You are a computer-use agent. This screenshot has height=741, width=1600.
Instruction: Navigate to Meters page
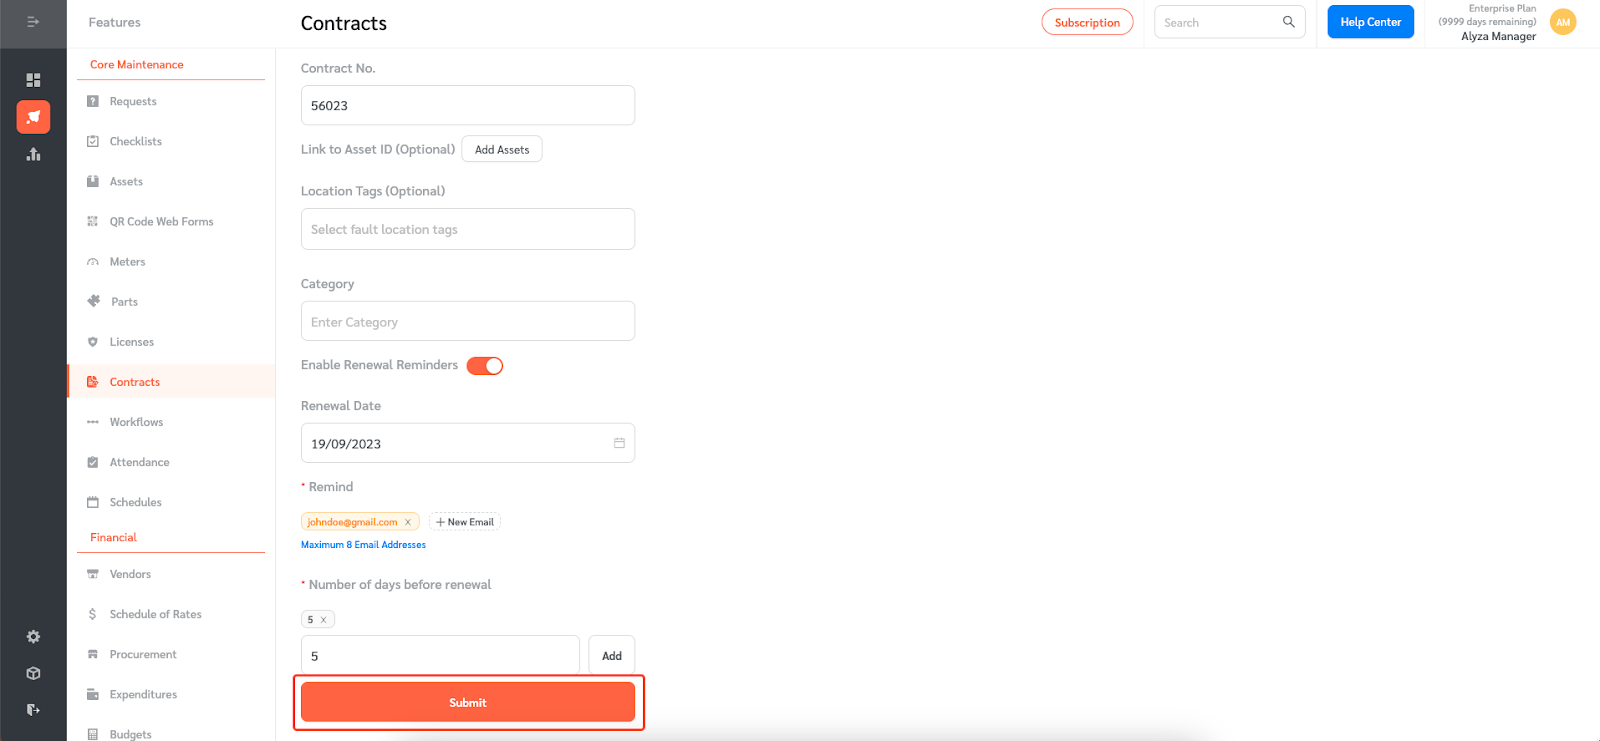pyautogui.click(x=127, y=262)
